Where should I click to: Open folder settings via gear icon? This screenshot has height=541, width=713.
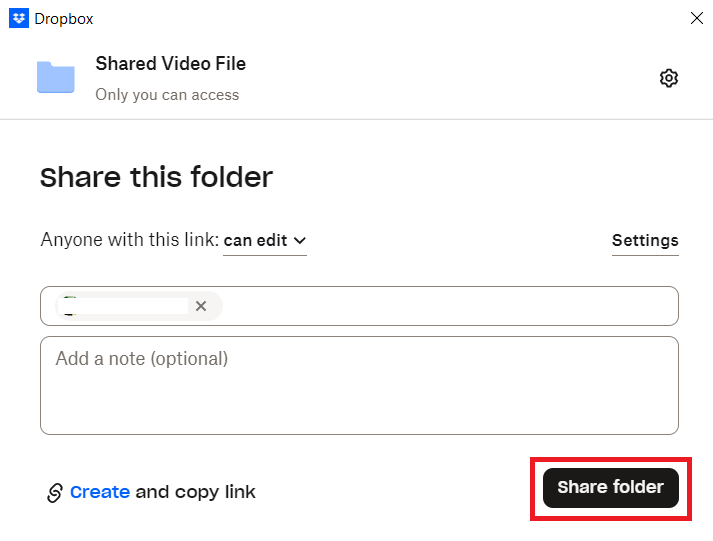(x=669, y=78)
